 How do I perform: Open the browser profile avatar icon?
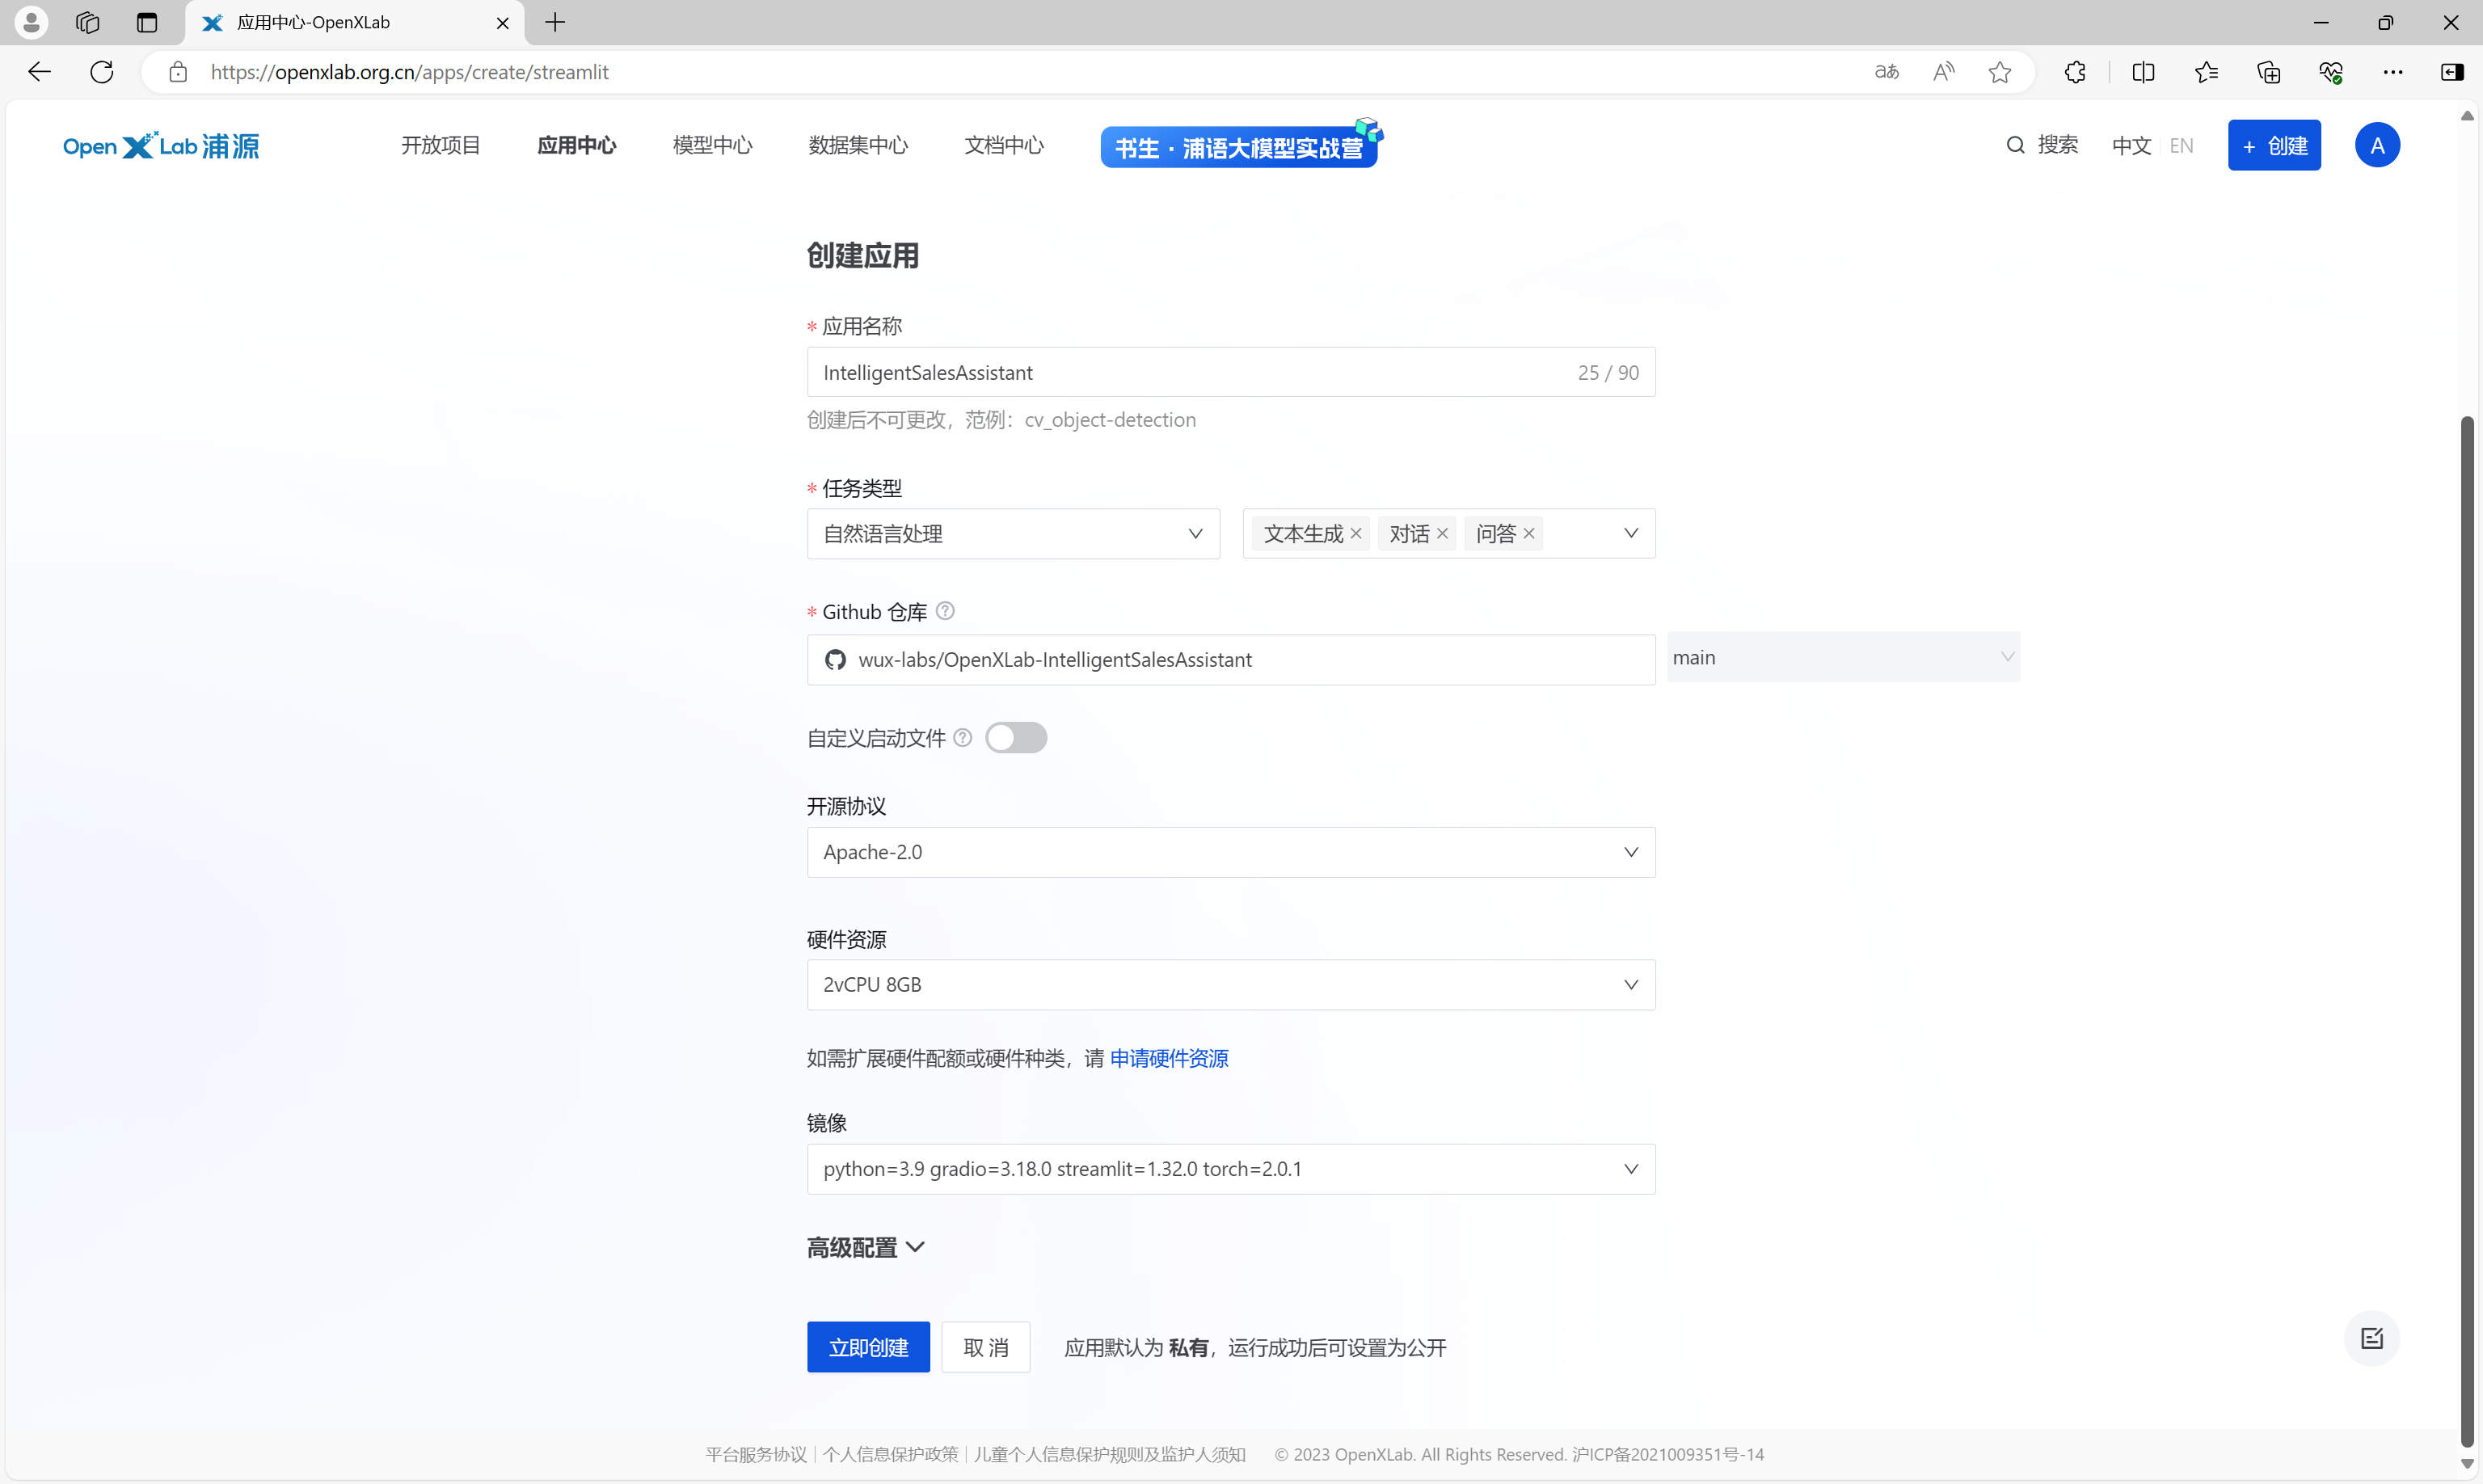(31, 22)
